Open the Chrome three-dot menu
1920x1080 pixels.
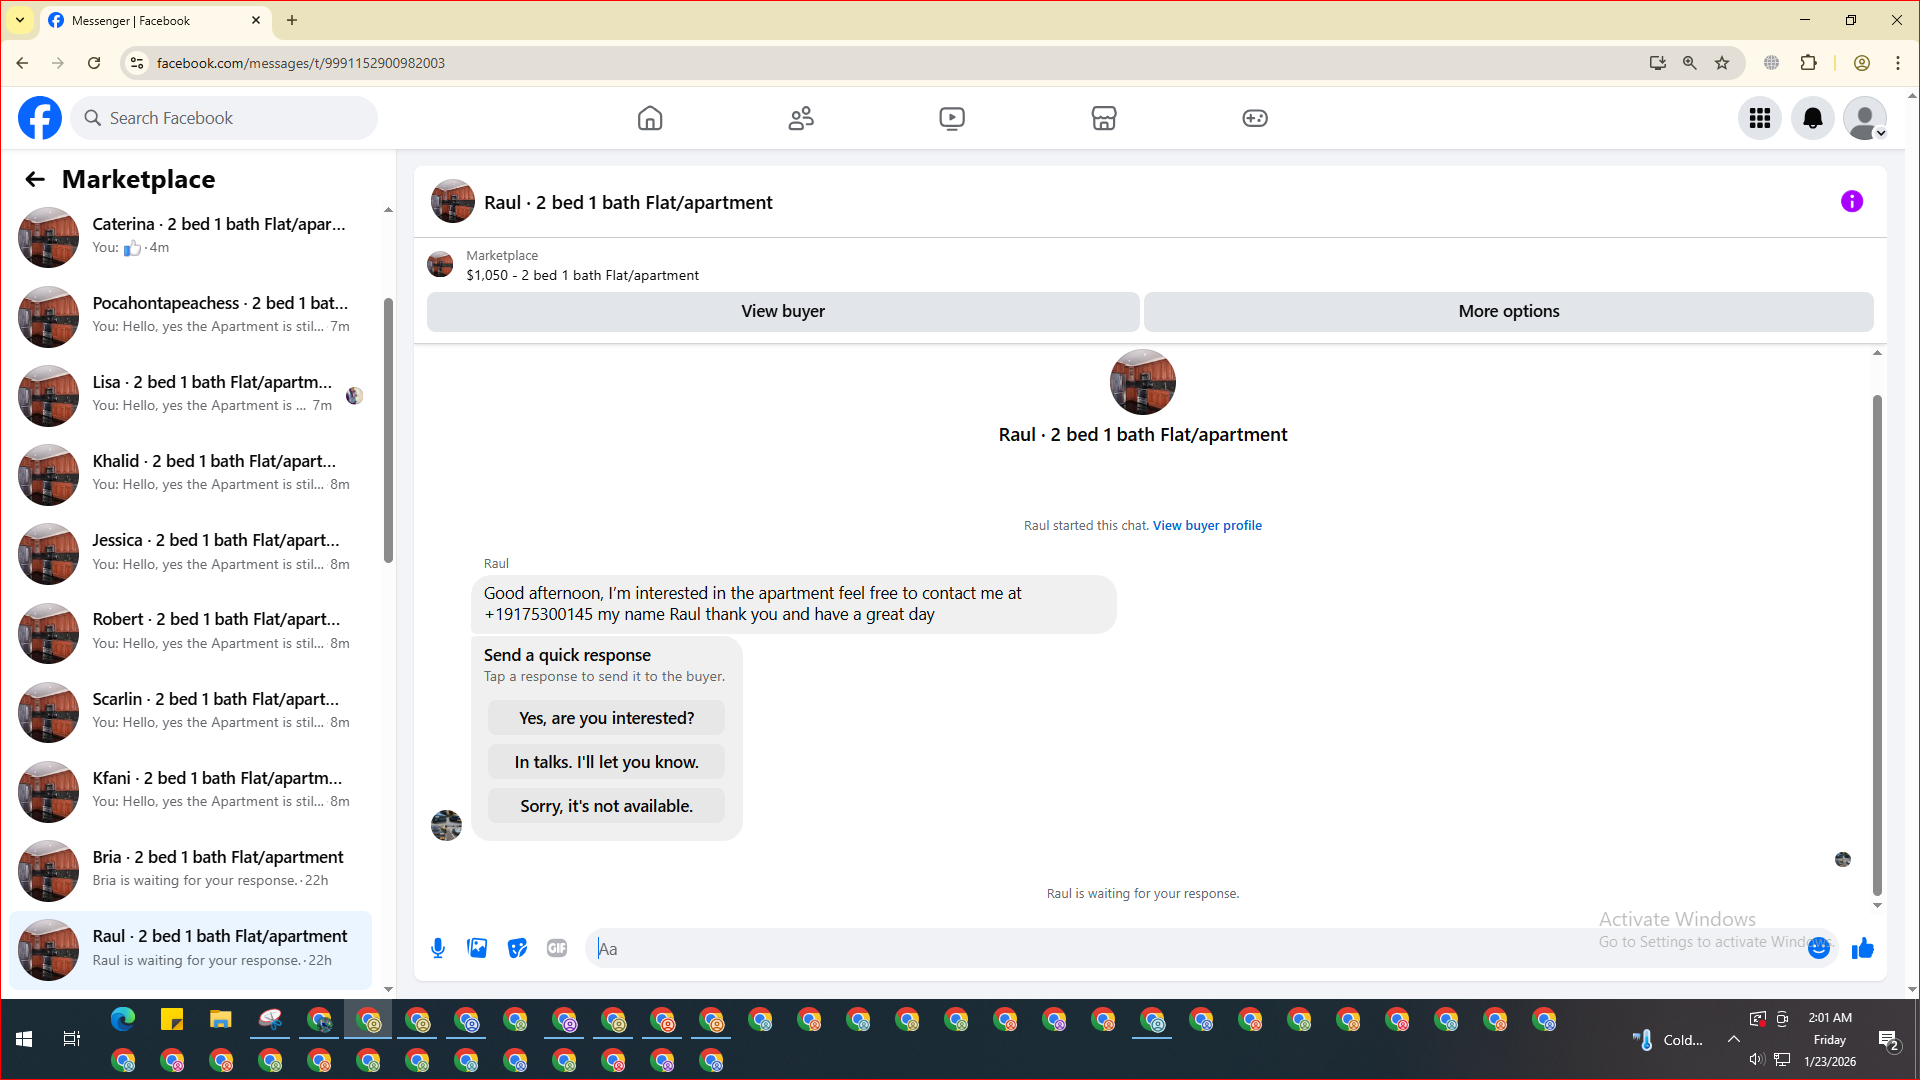point(1898,63)
